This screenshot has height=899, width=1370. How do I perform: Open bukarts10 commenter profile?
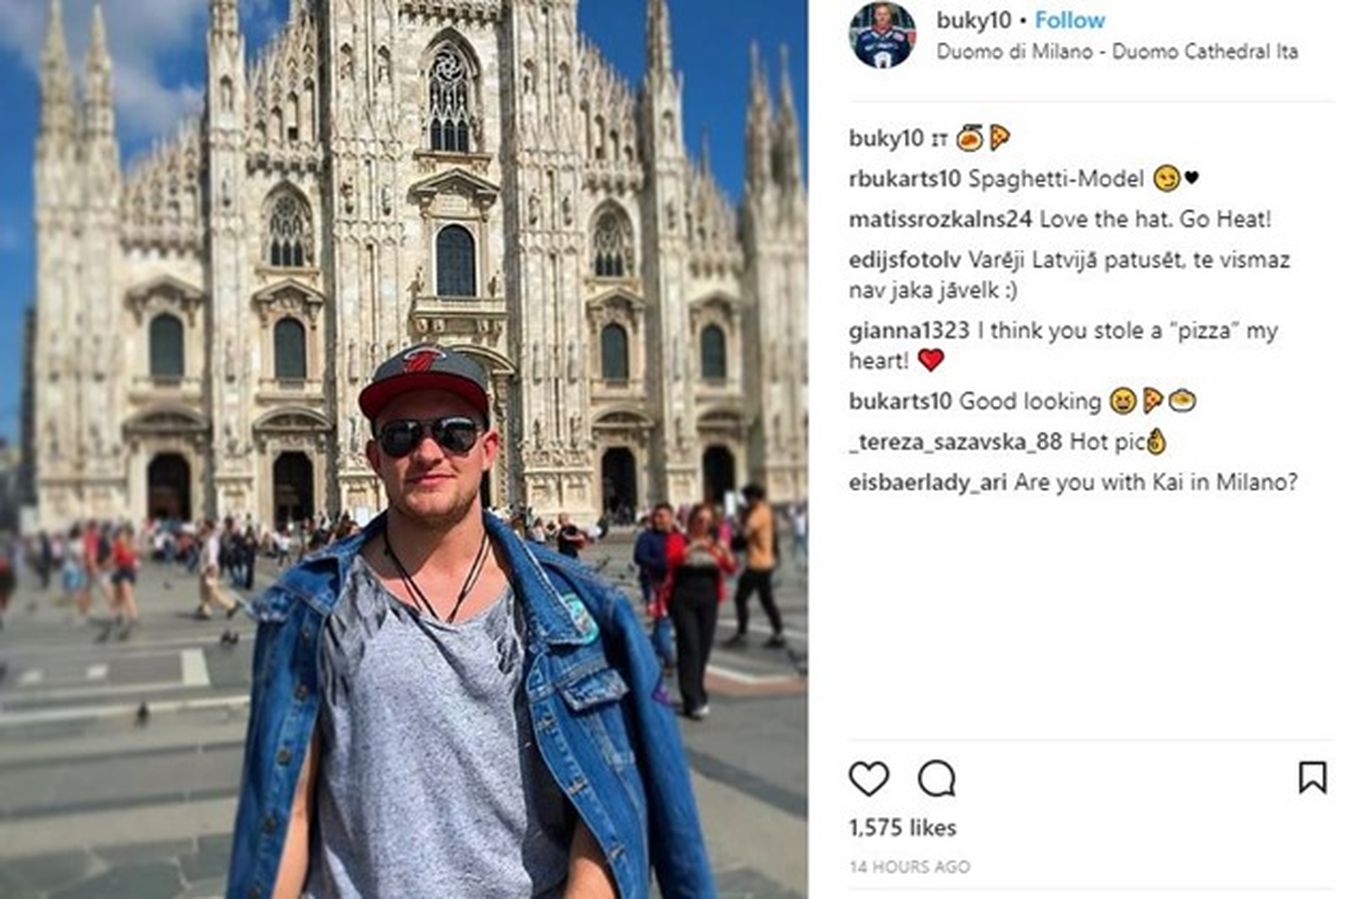coord(900,401)
